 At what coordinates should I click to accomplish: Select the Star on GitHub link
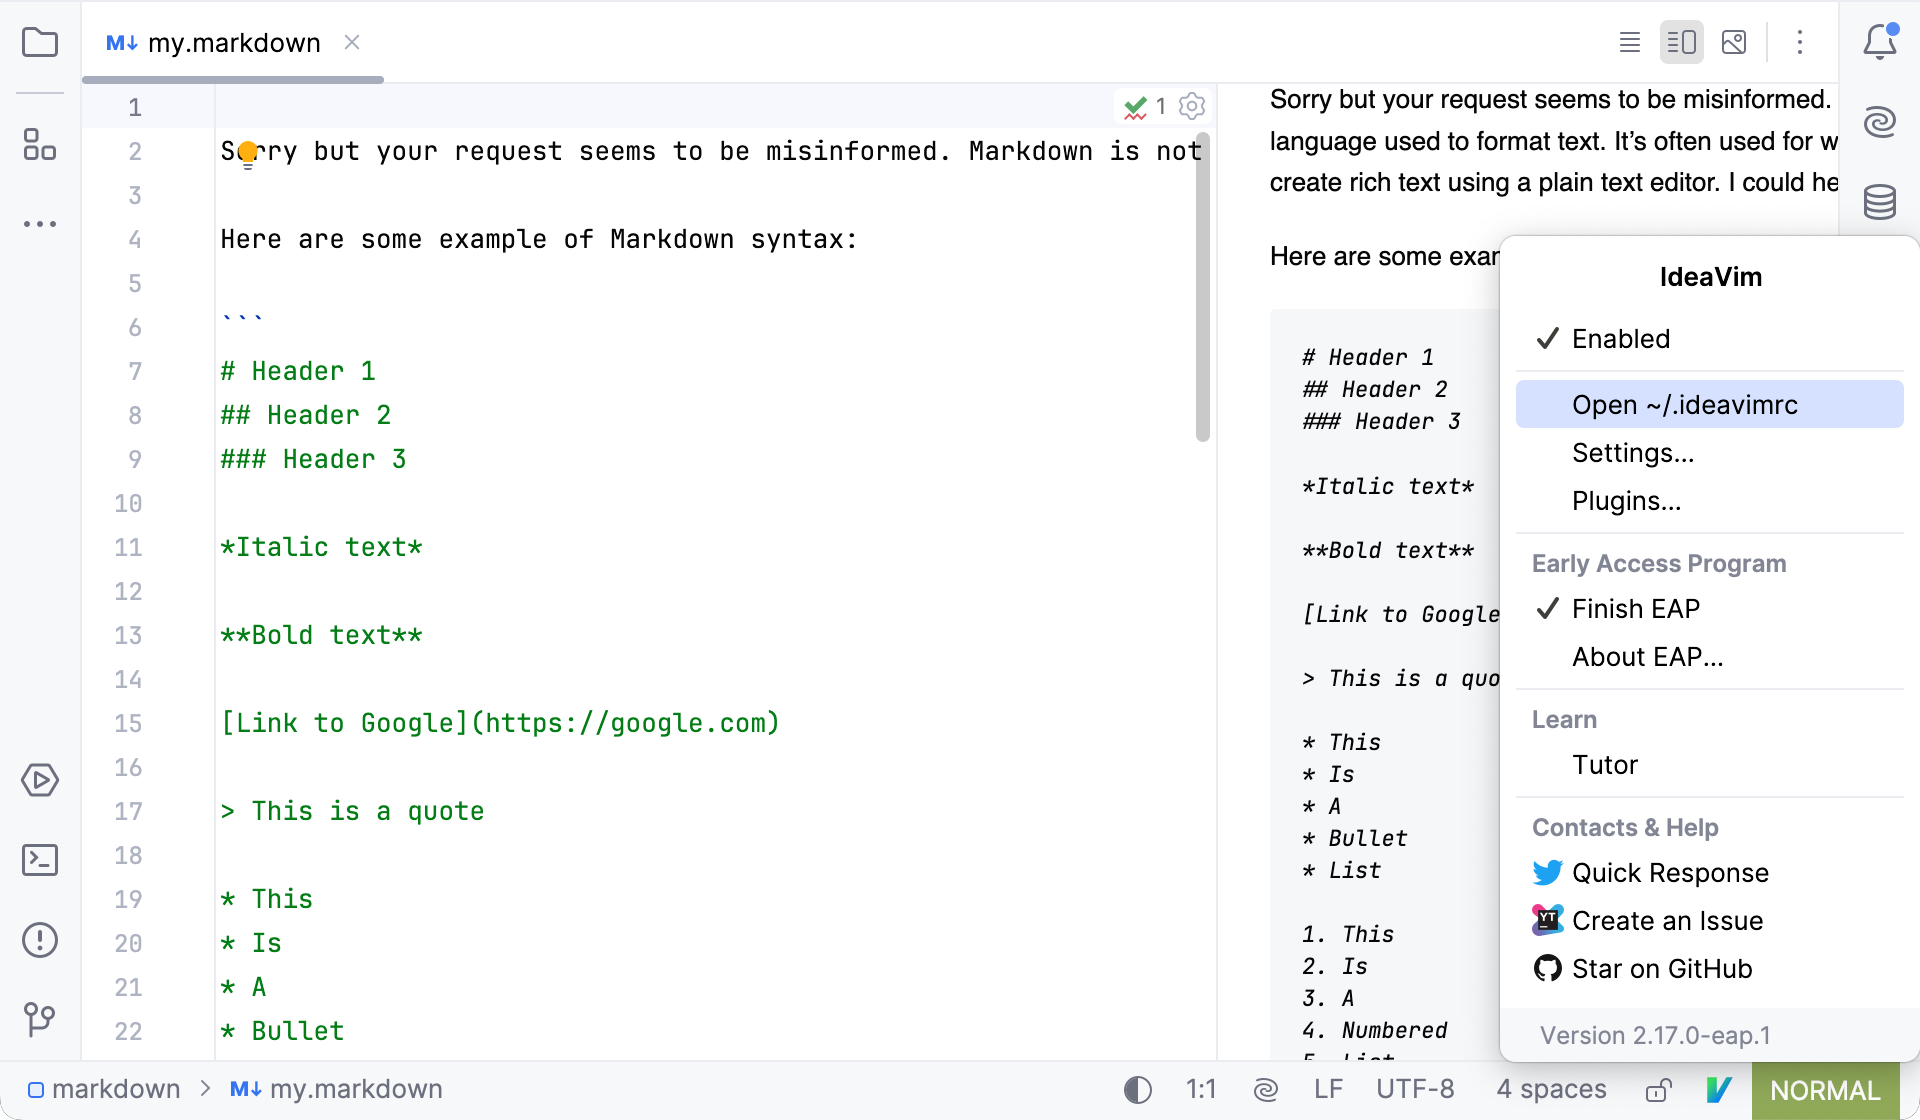tap(1661, 967)
